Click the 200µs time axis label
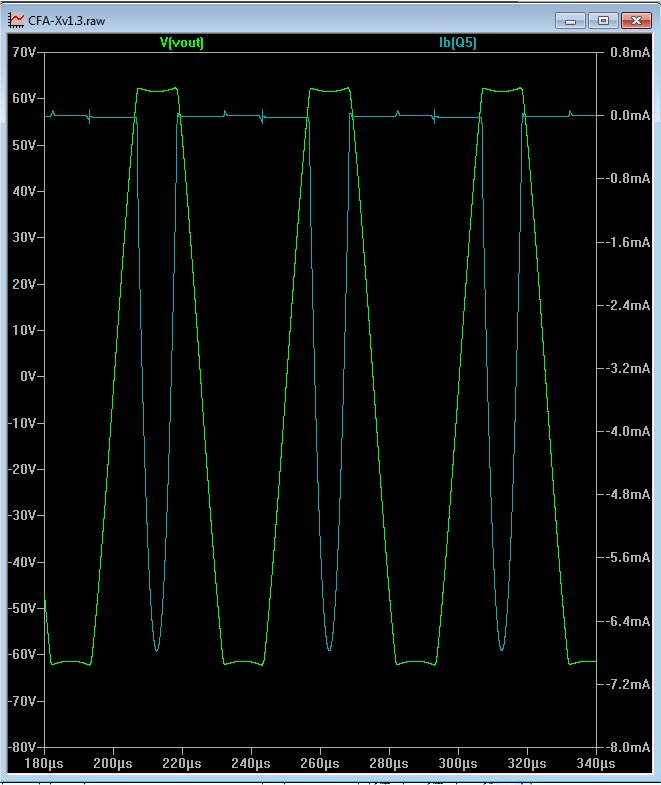 pos(113,763)
